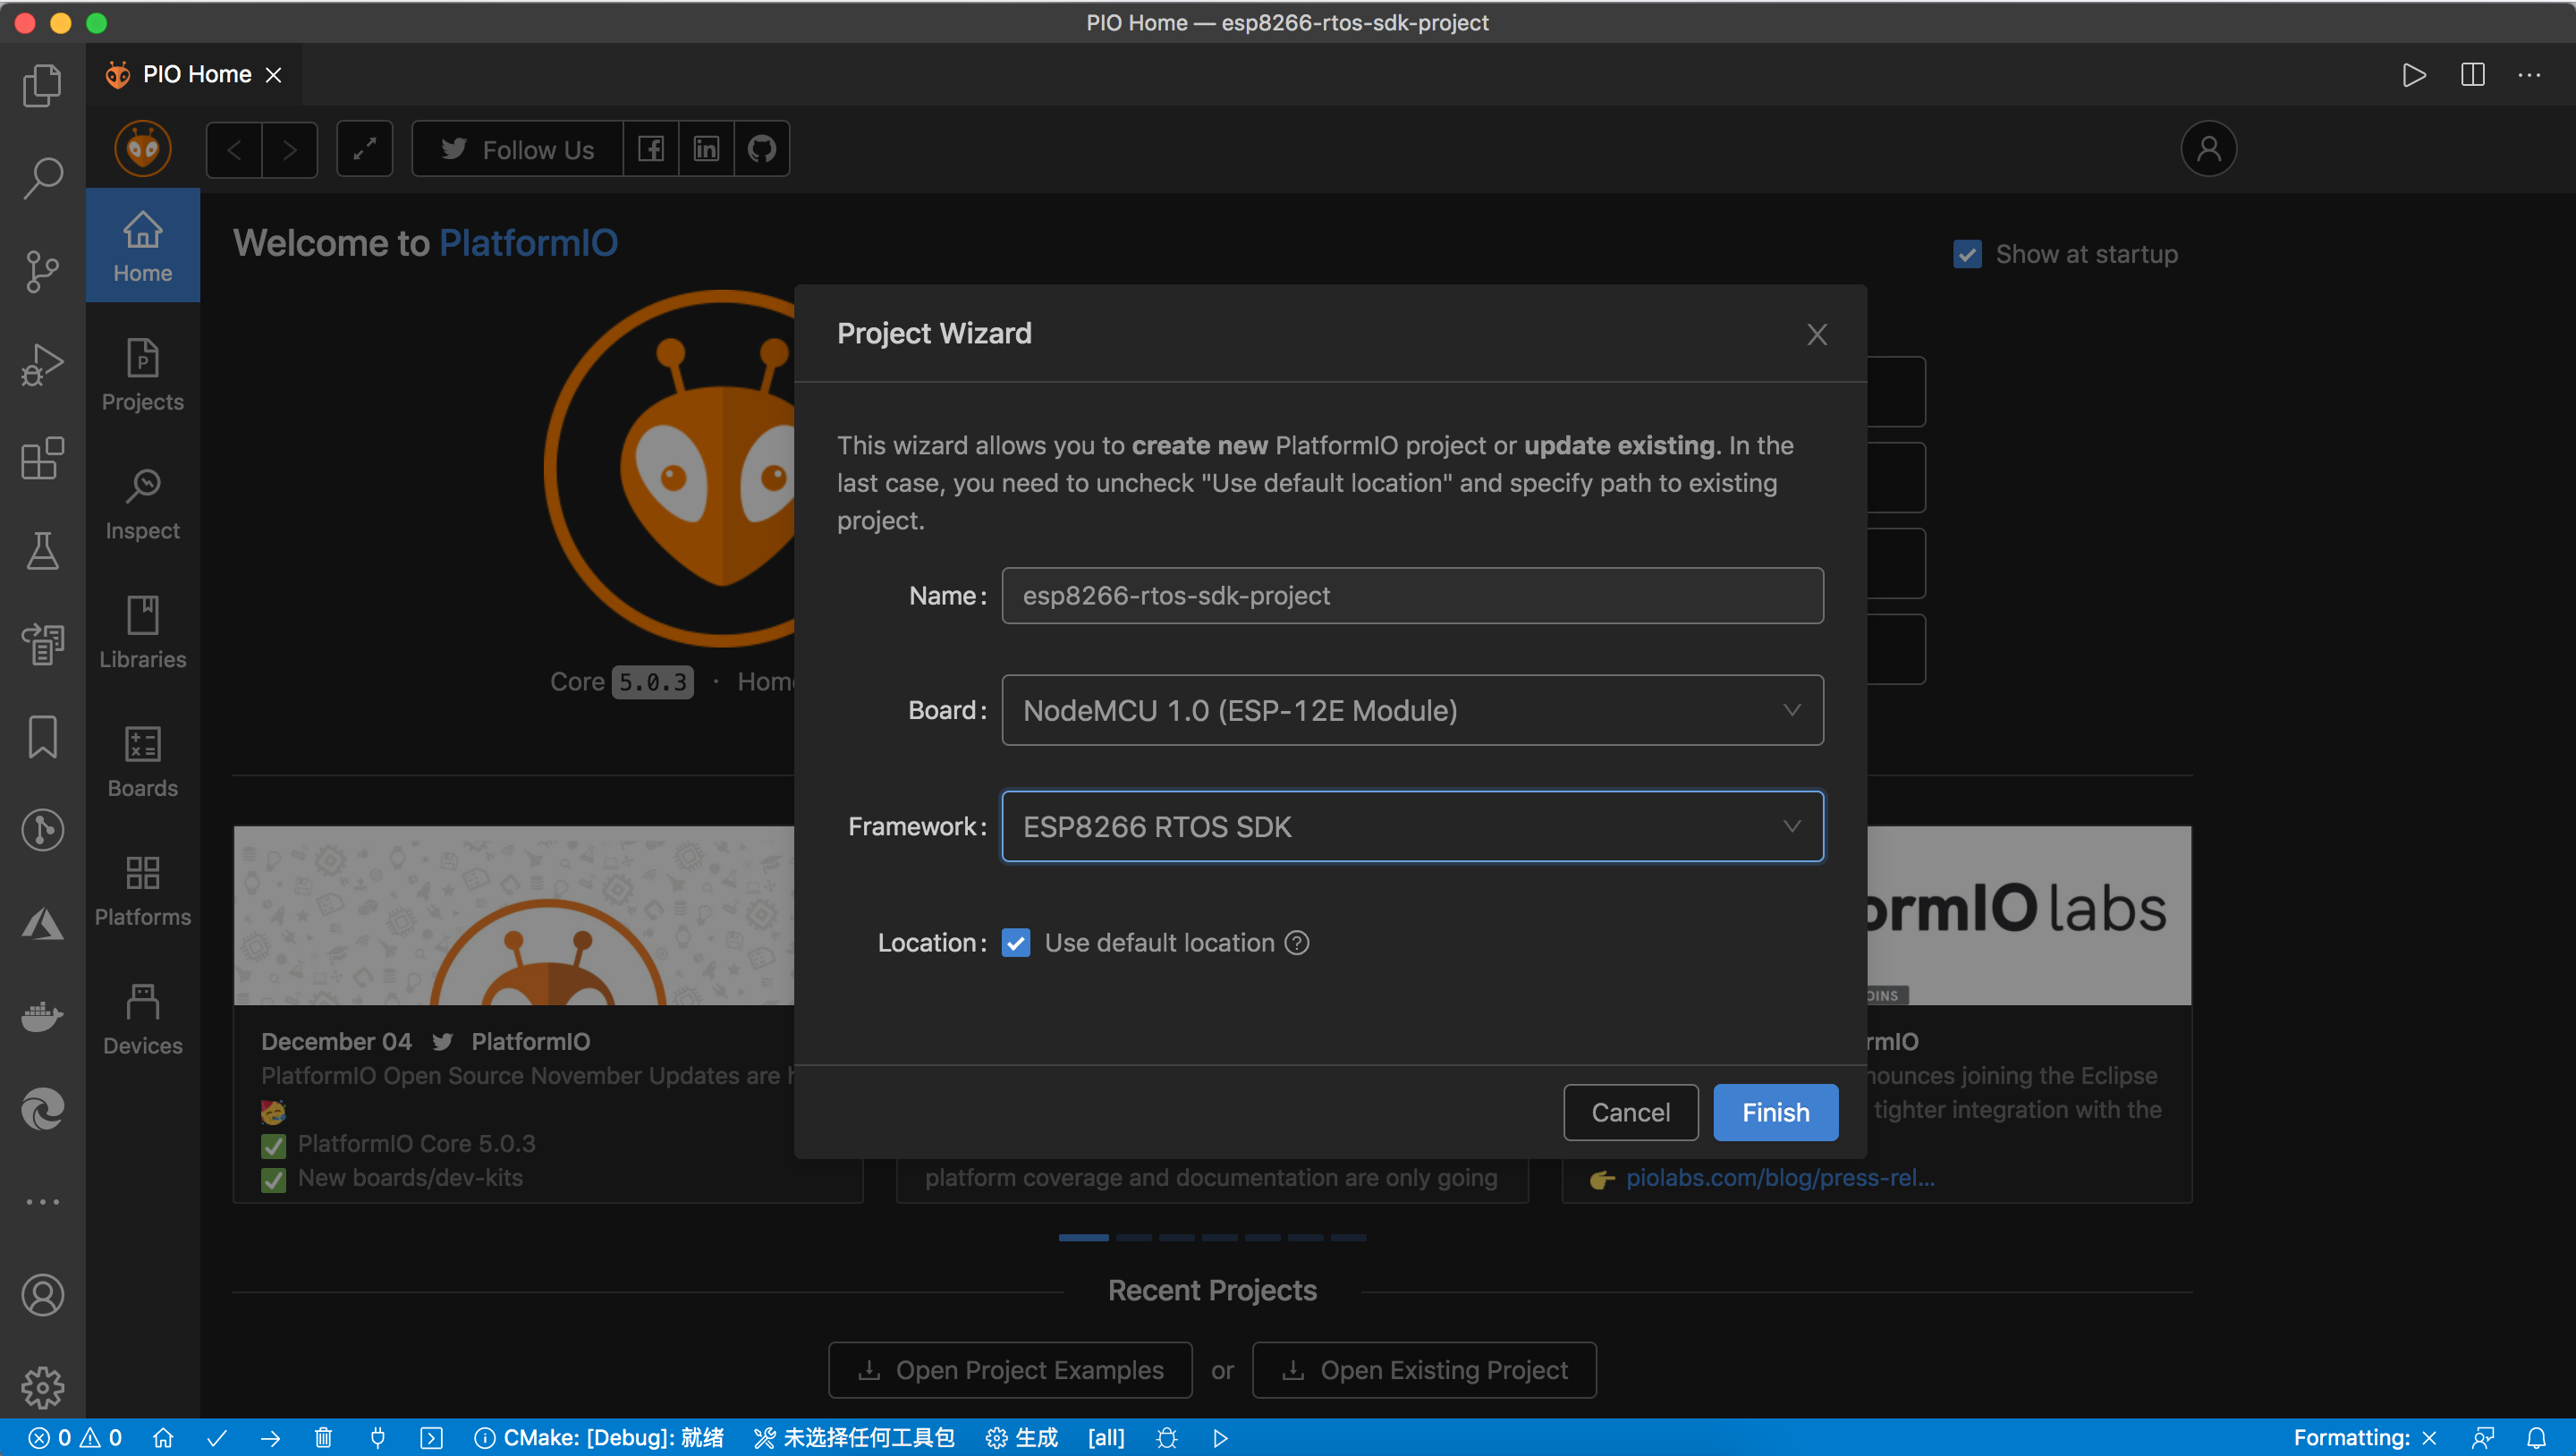
Task: Open the PlatformIO GitHub icon link
Action: (761, 150)
